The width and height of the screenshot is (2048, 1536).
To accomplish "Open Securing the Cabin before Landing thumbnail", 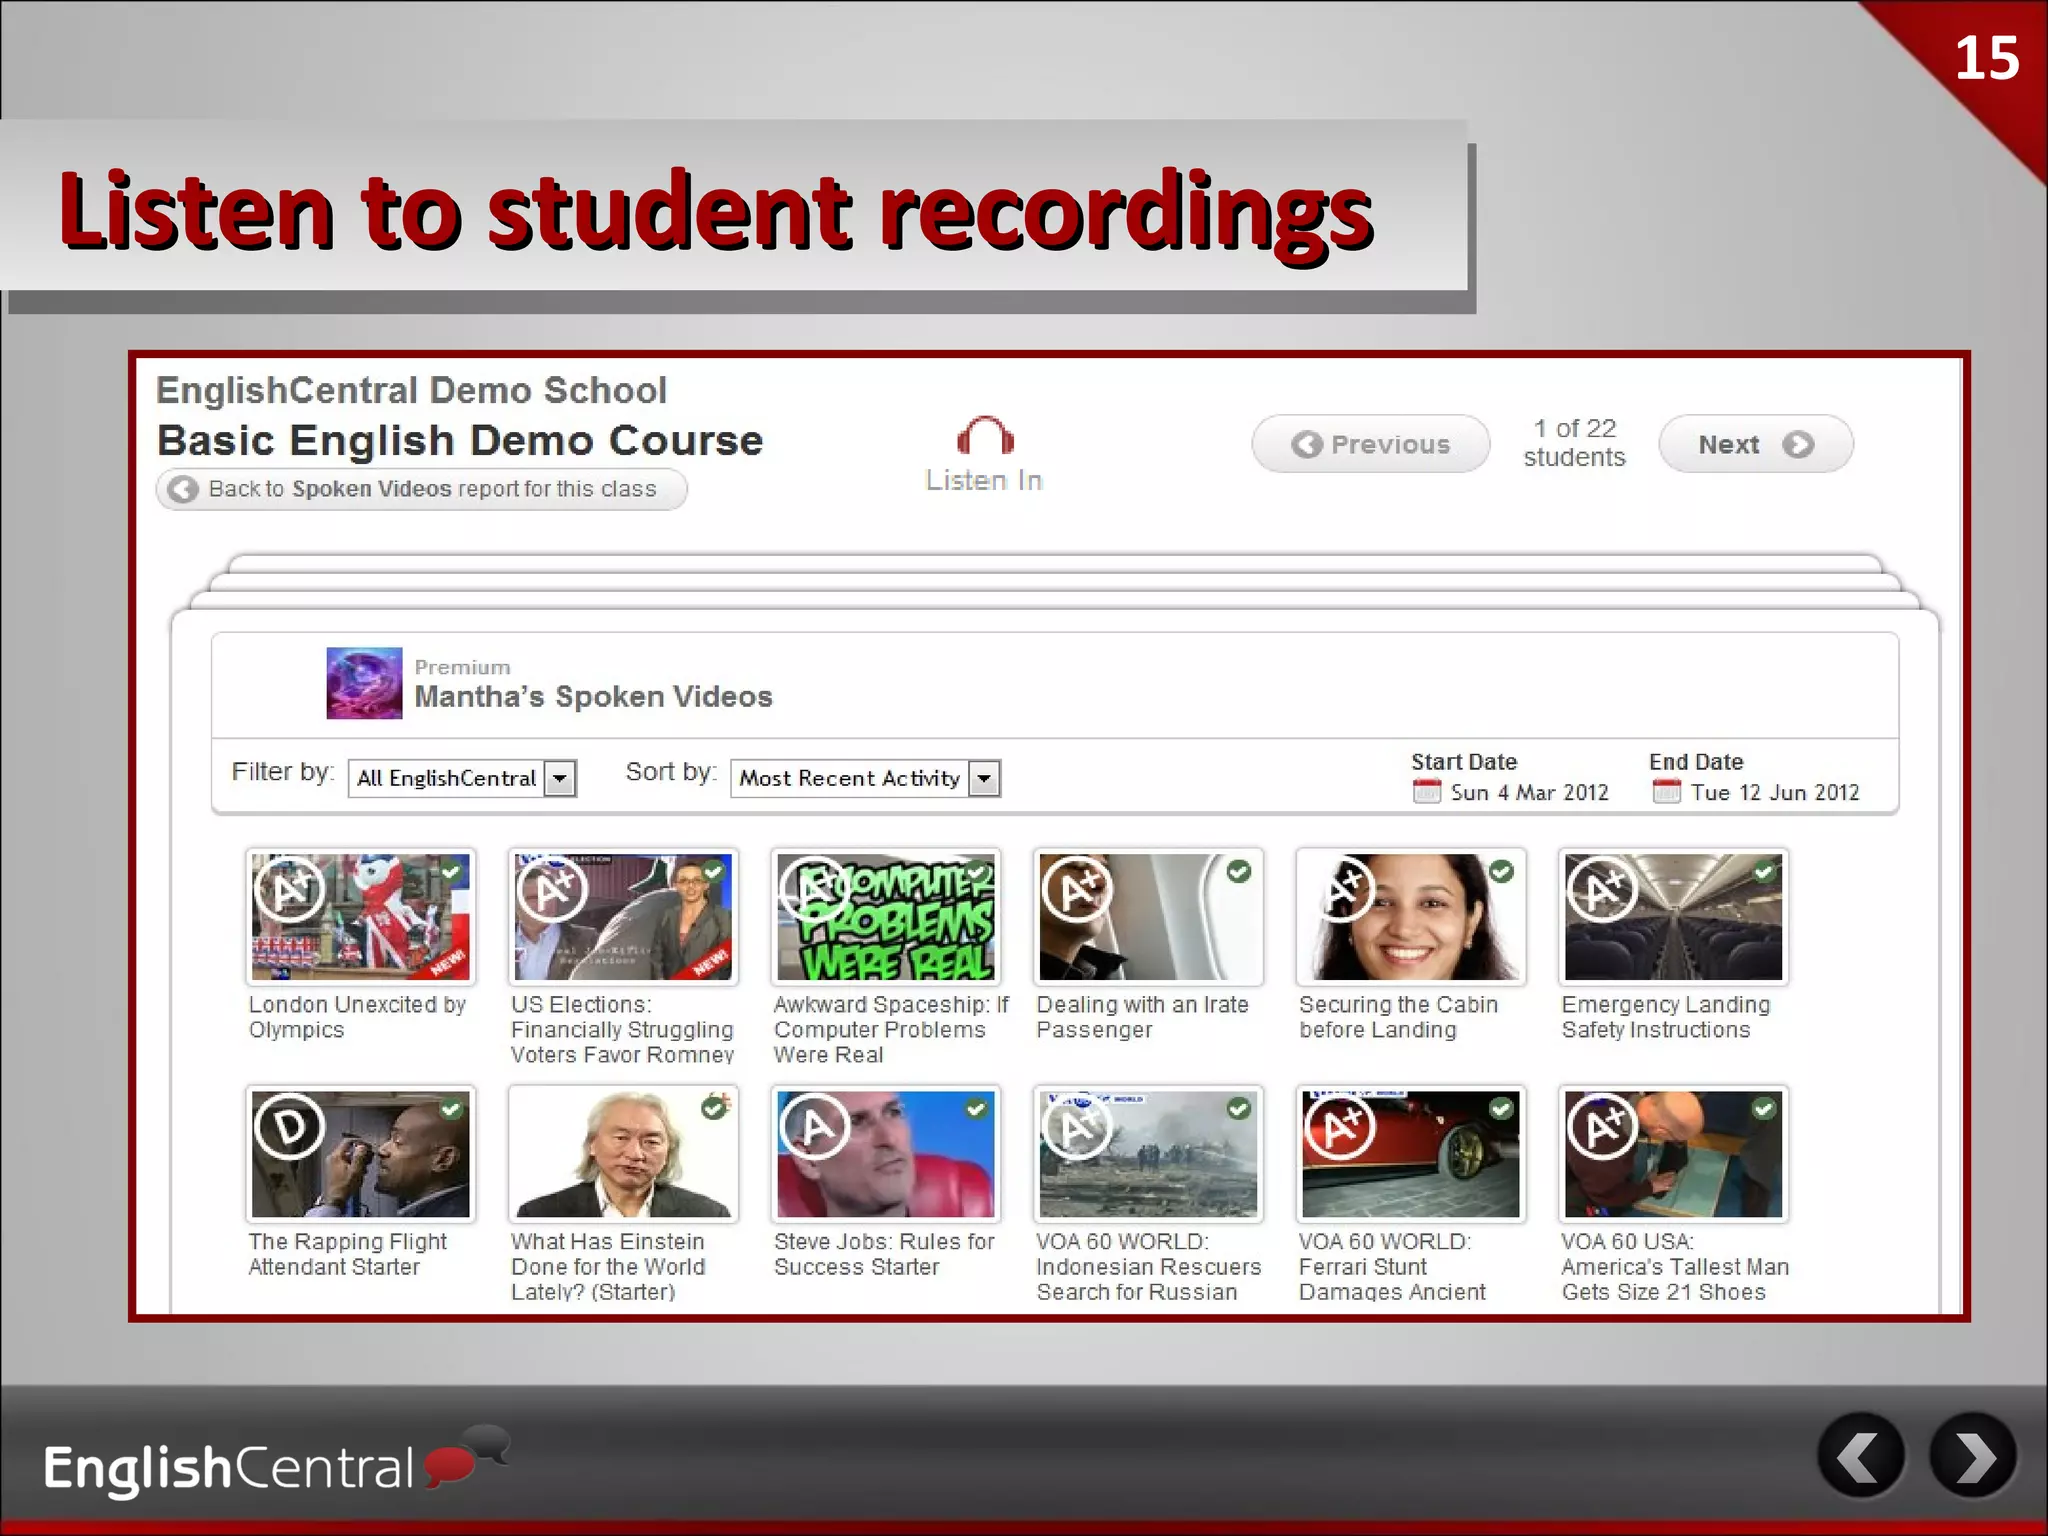I will click(1411, 917).
